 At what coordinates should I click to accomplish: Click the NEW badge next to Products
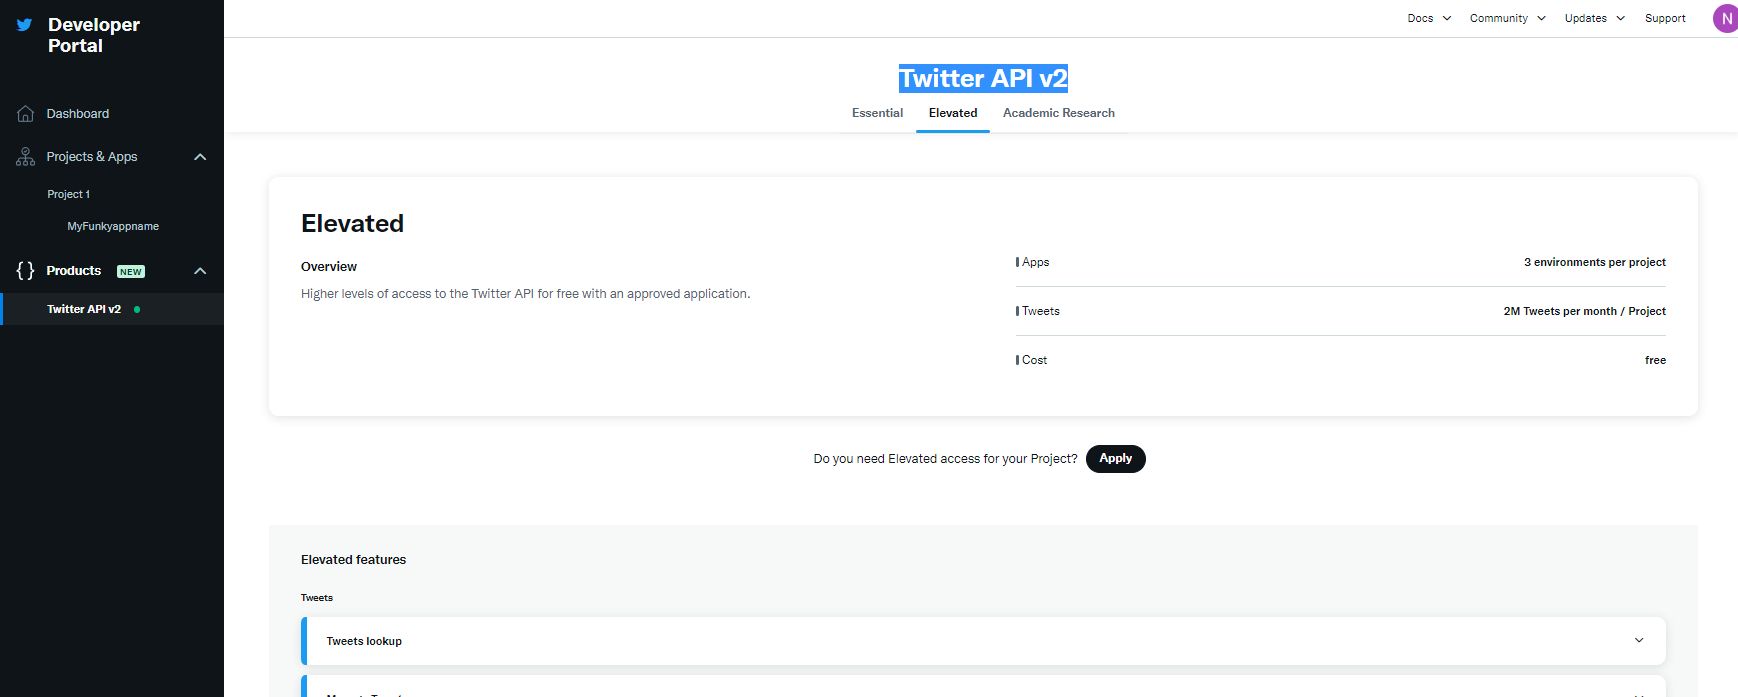[131, 272]
